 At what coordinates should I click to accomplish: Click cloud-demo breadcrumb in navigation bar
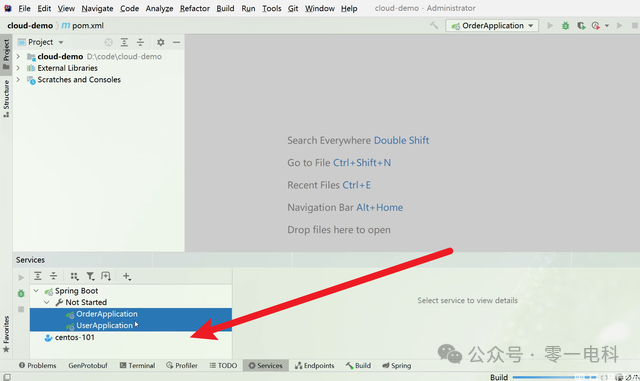30,25
